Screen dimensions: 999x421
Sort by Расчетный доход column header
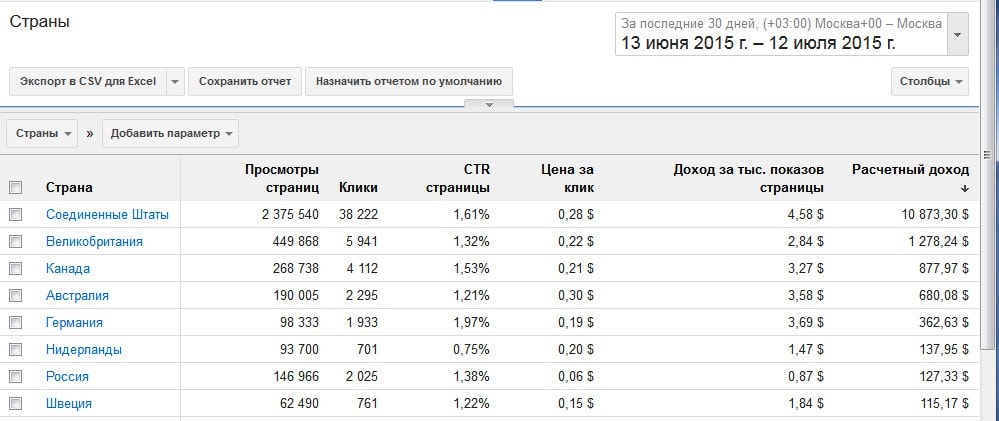tap(910, 178)
